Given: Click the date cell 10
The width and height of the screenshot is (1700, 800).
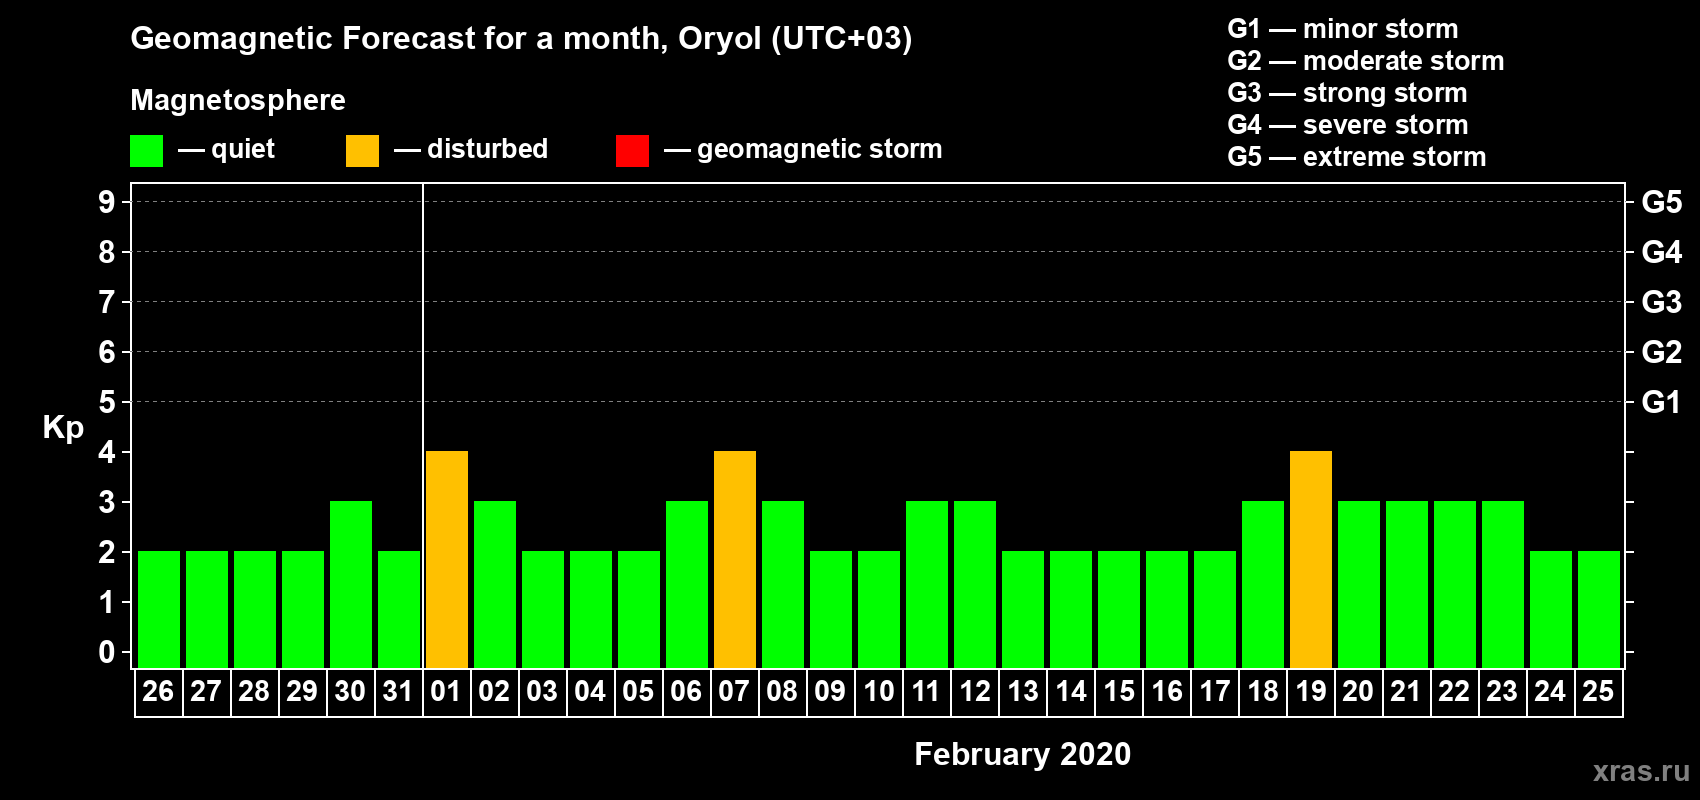Looking at the screenshot, I should click(x=879, y=692).
